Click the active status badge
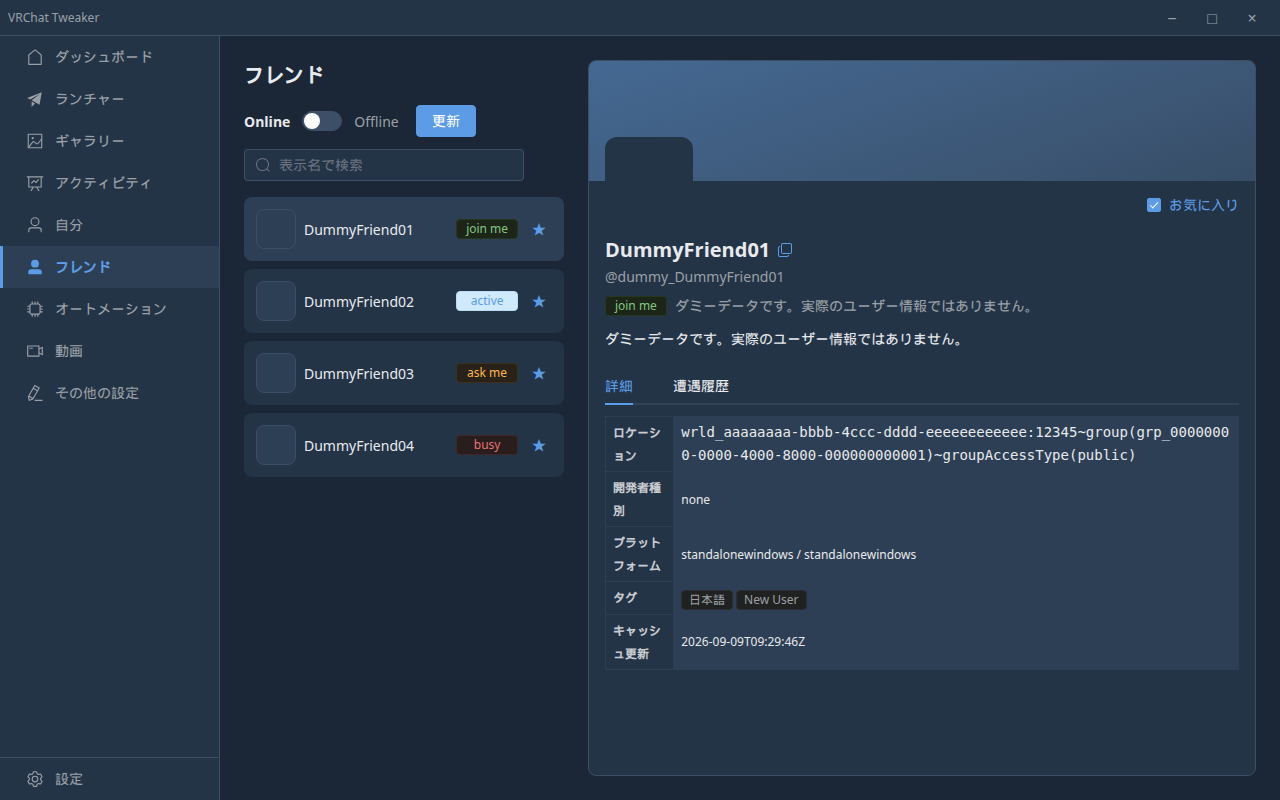Screen dimensions: 1280x800 [x=487, y=301]
